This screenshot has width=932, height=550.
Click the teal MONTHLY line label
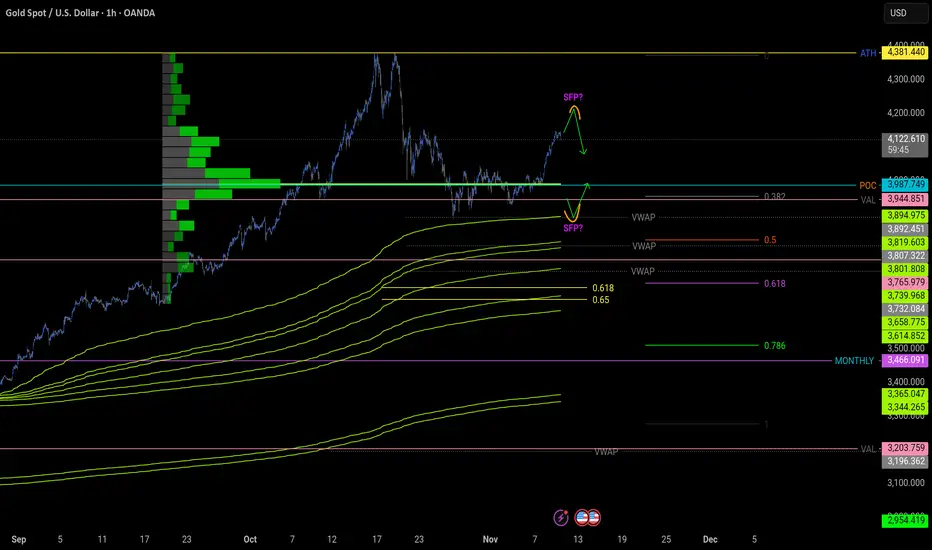click(x=854, y=361)
